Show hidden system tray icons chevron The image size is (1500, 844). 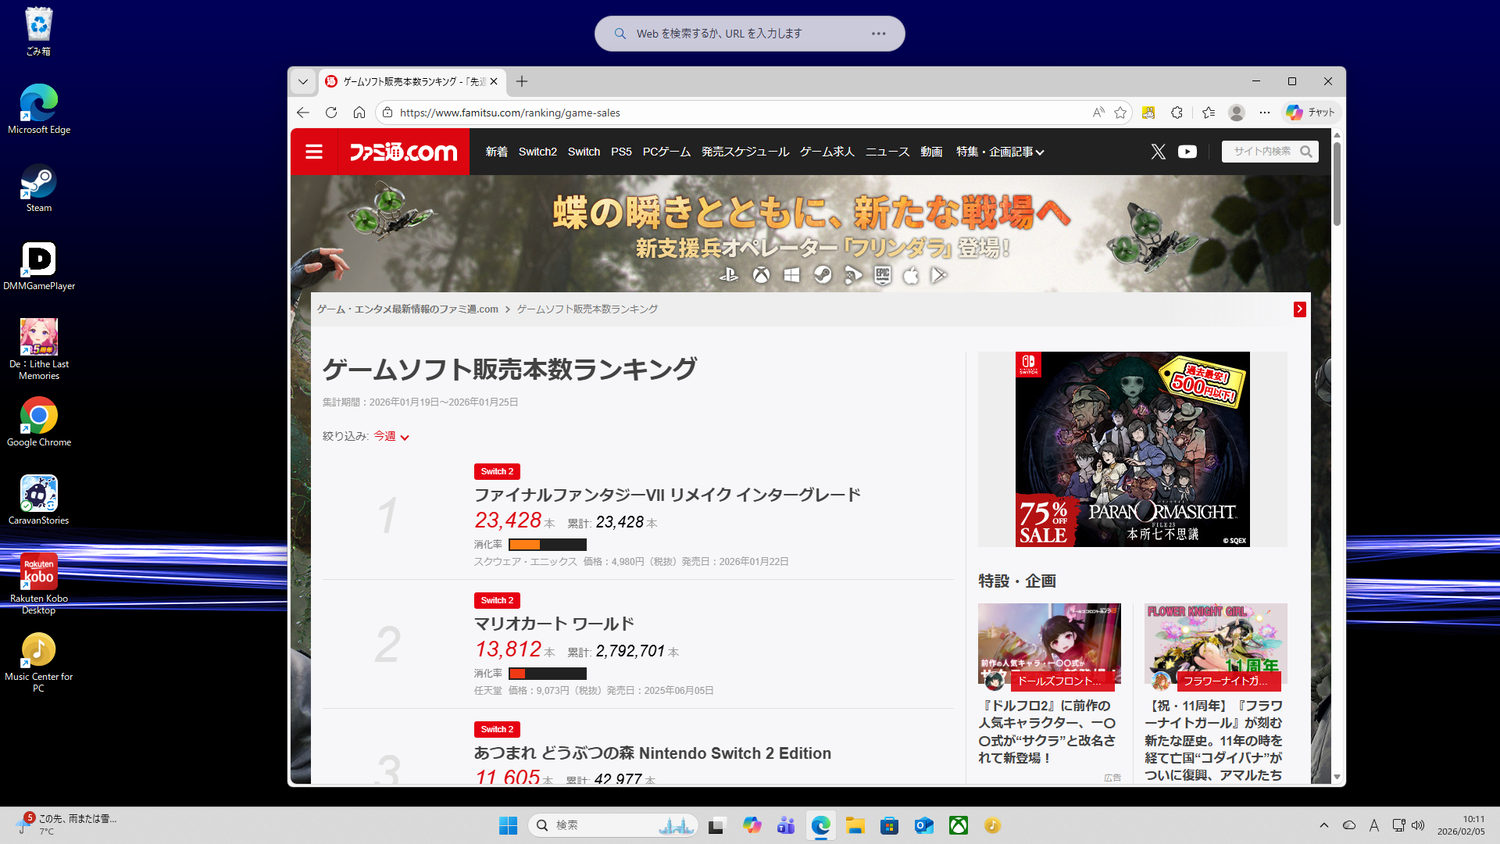[1324, 825]
